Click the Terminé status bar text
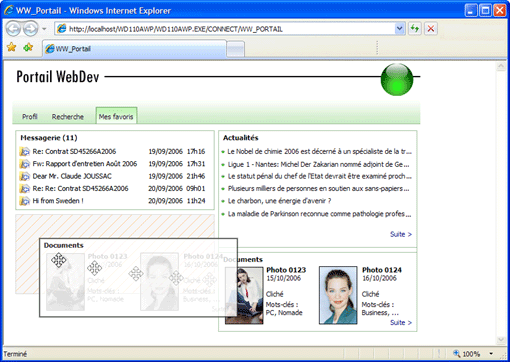This screenshot has width=510, height=362. pos(15,354)
